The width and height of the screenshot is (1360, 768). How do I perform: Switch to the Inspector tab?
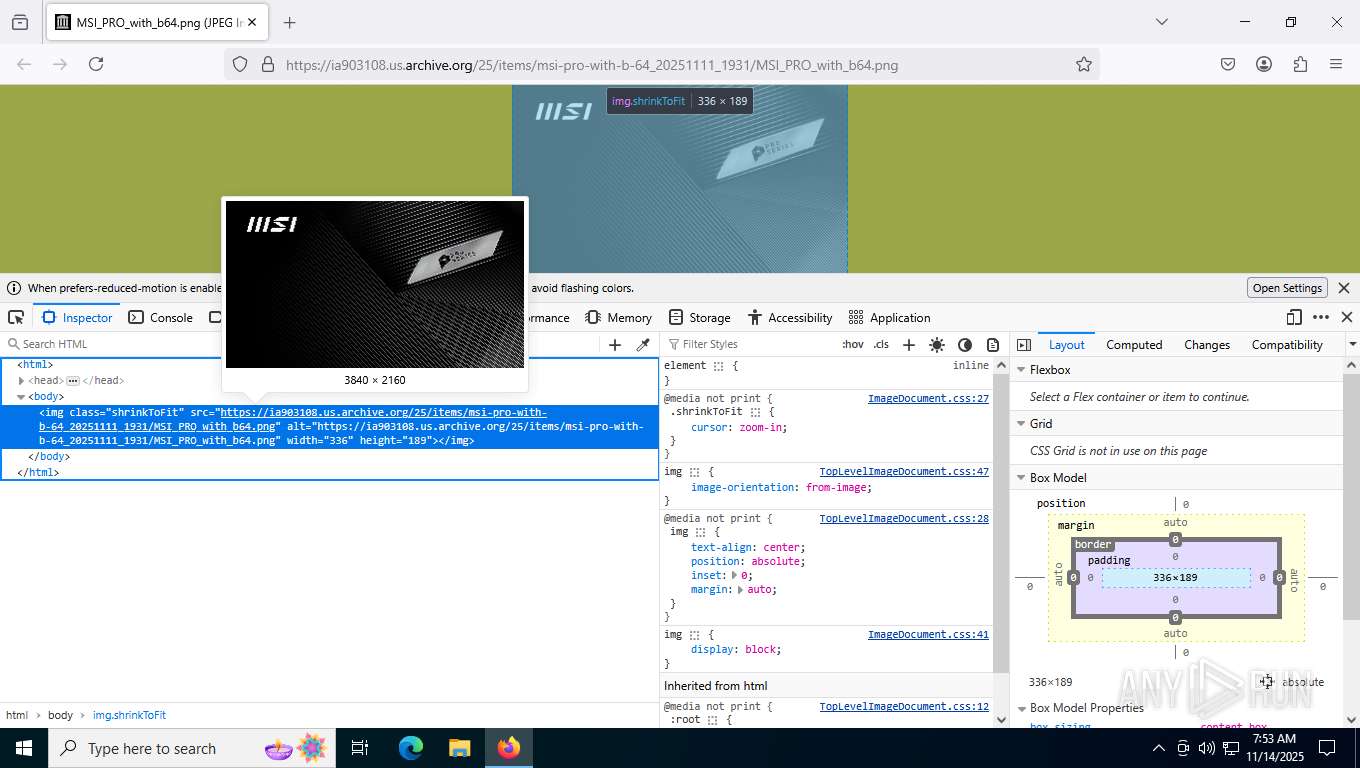(x=77, y=317)
